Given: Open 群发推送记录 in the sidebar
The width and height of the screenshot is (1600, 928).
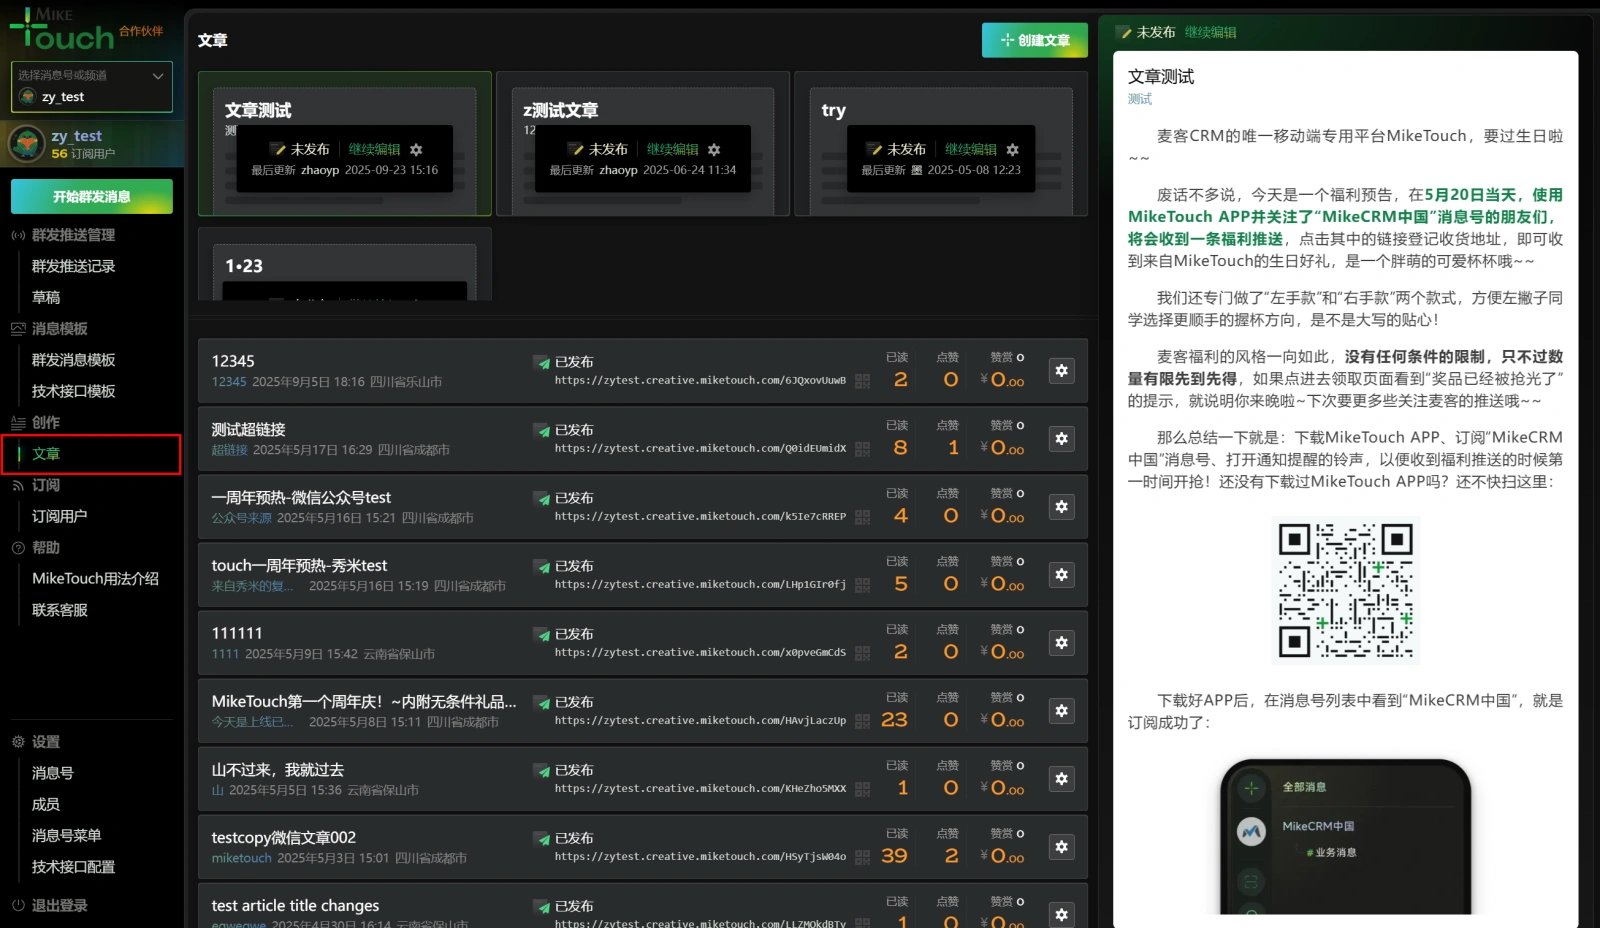Looking at the screenshot, I should point(73,266).
